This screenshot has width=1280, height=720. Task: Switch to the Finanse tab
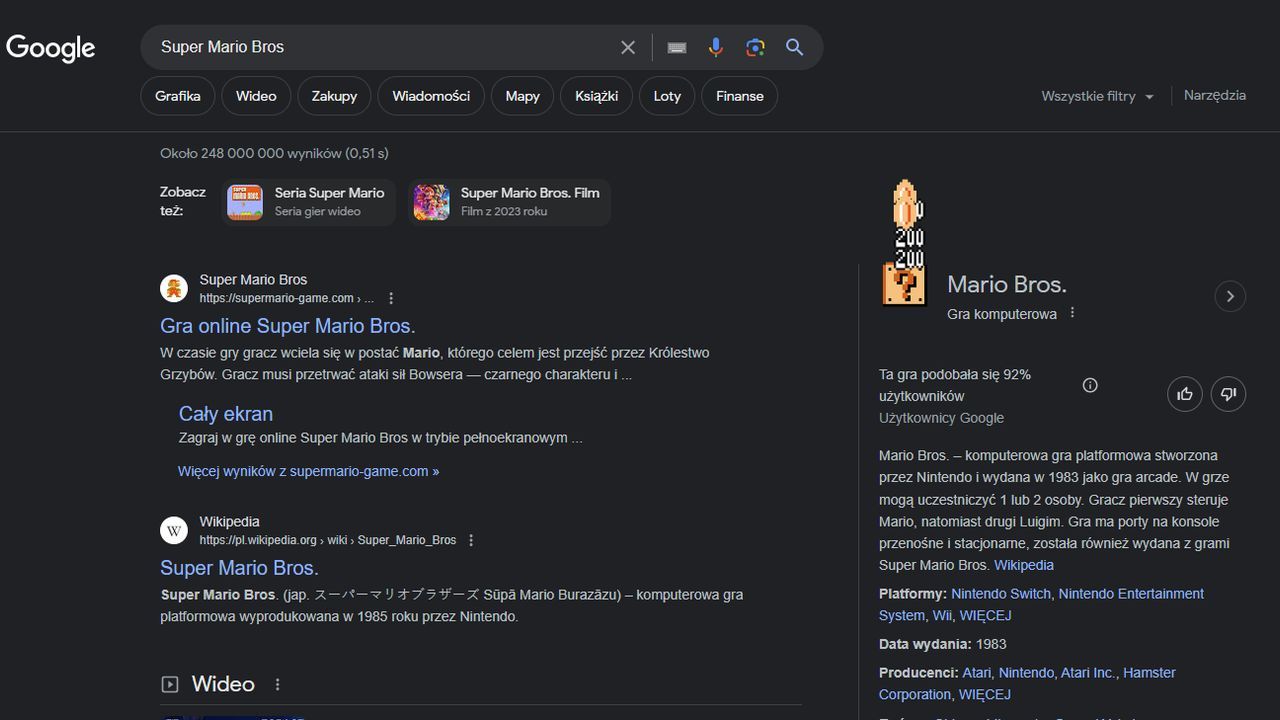point(740,96)
